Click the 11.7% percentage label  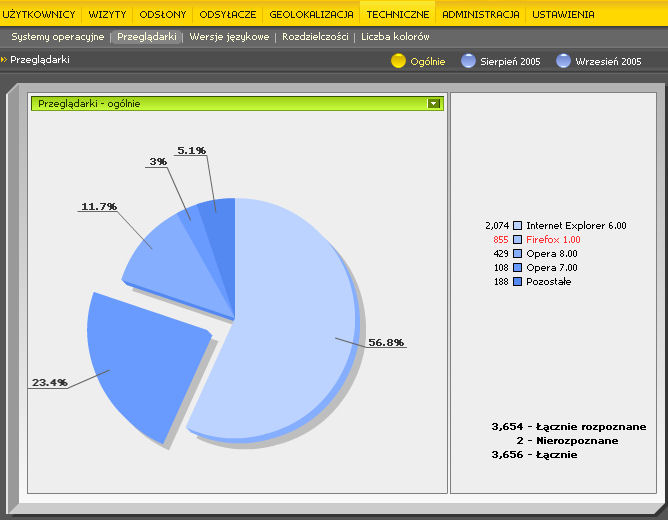(x=99, y=207)
